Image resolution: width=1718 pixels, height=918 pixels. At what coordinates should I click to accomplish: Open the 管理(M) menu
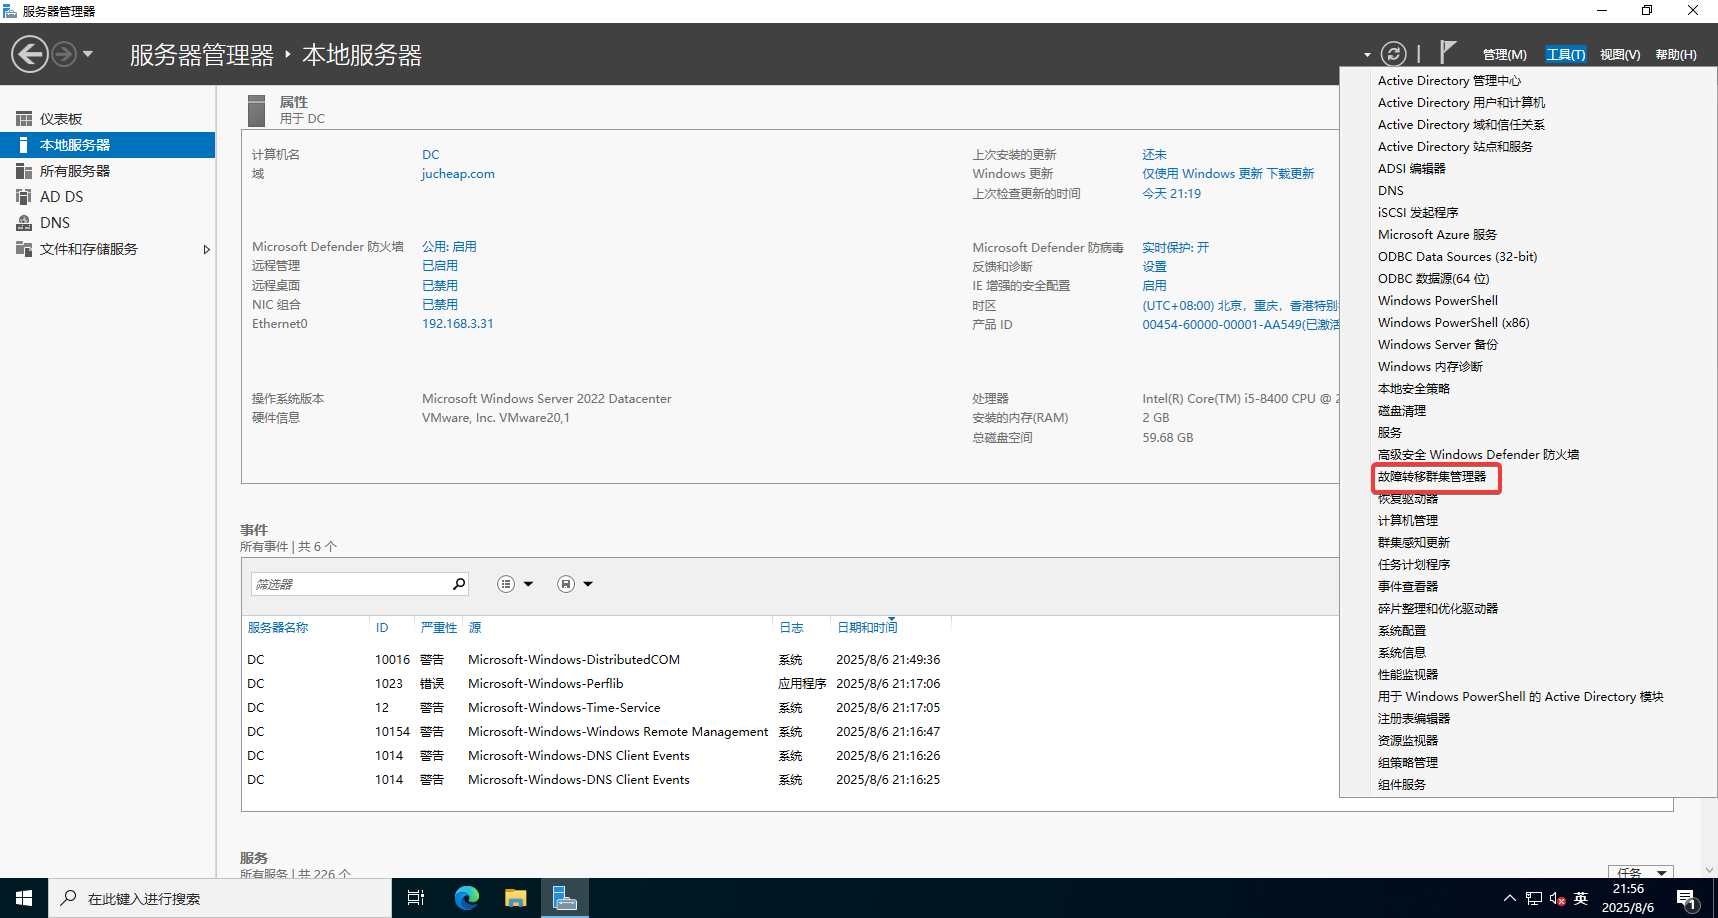[x=1504, y=55]
